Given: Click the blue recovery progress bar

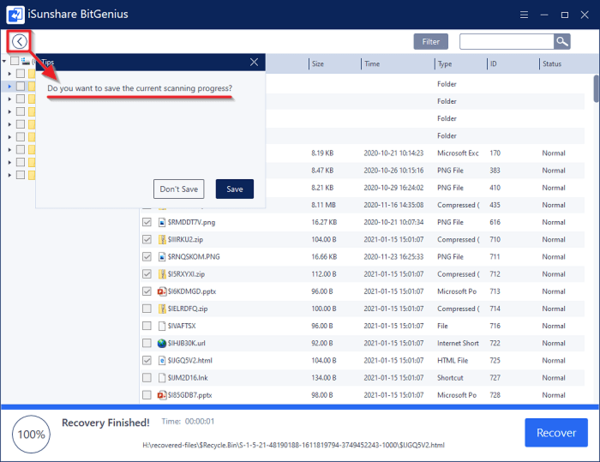Looking at the screenshot, I should (300, 407).
